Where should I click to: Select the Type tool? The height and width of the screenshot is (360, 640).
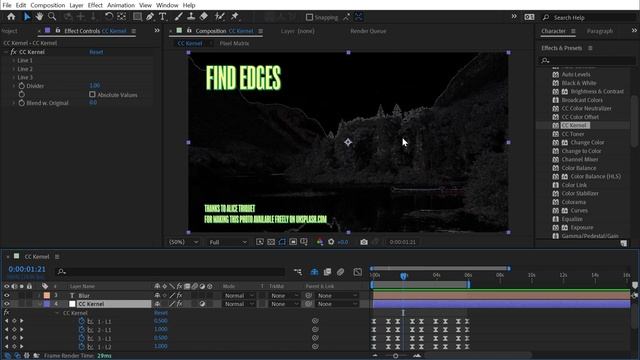pos(162,17)
